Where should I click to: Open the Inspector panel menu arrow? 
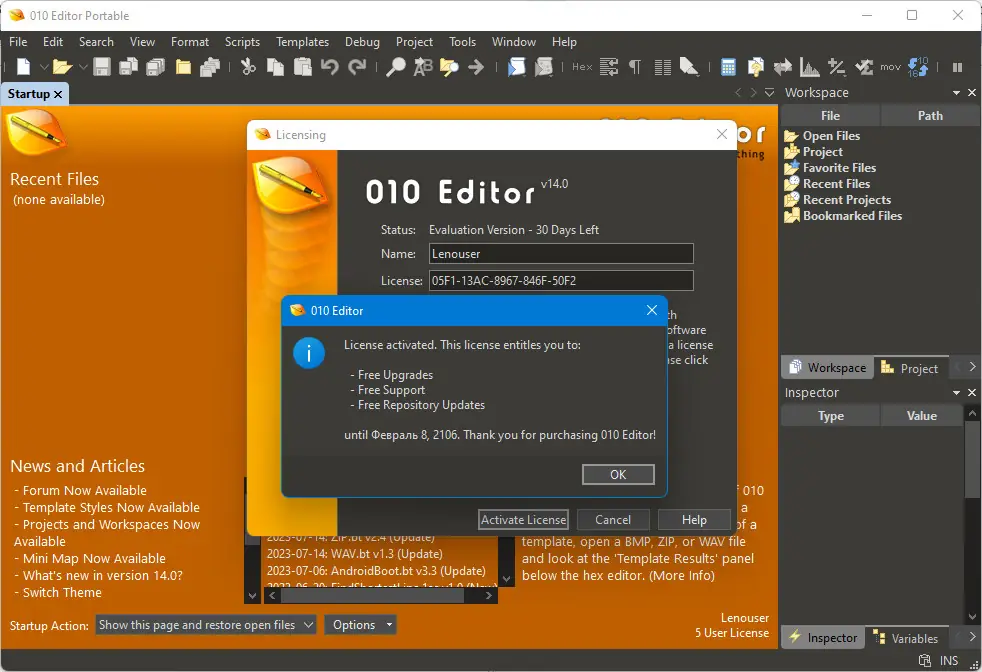click(x=956, y=393)
